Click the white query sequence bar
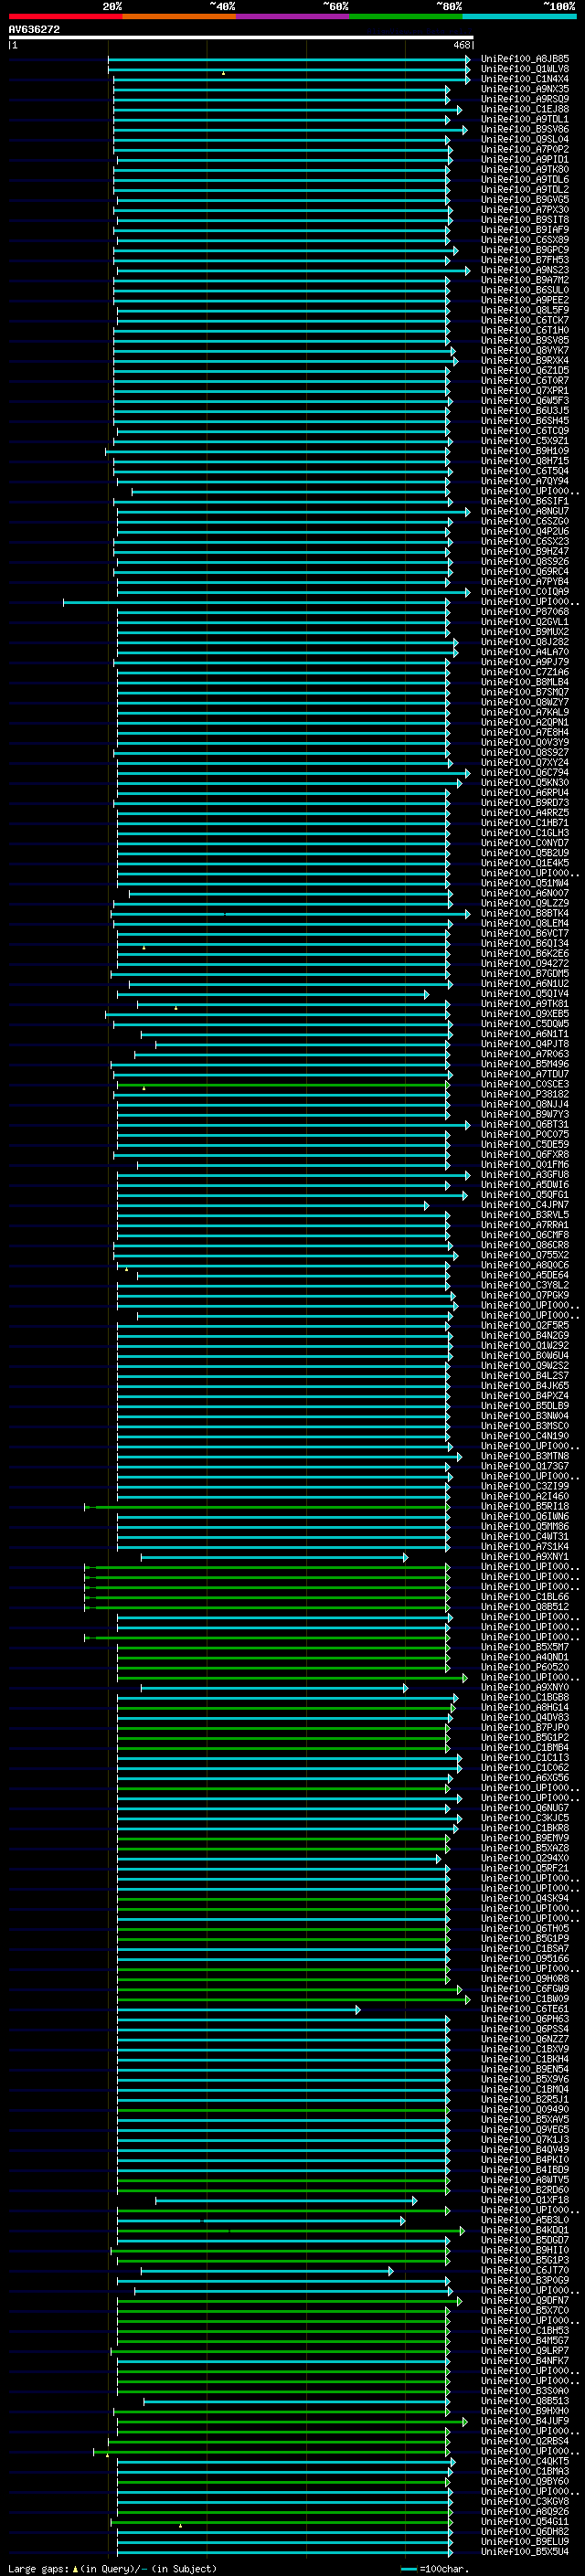585x2576 pixels. 241,38
